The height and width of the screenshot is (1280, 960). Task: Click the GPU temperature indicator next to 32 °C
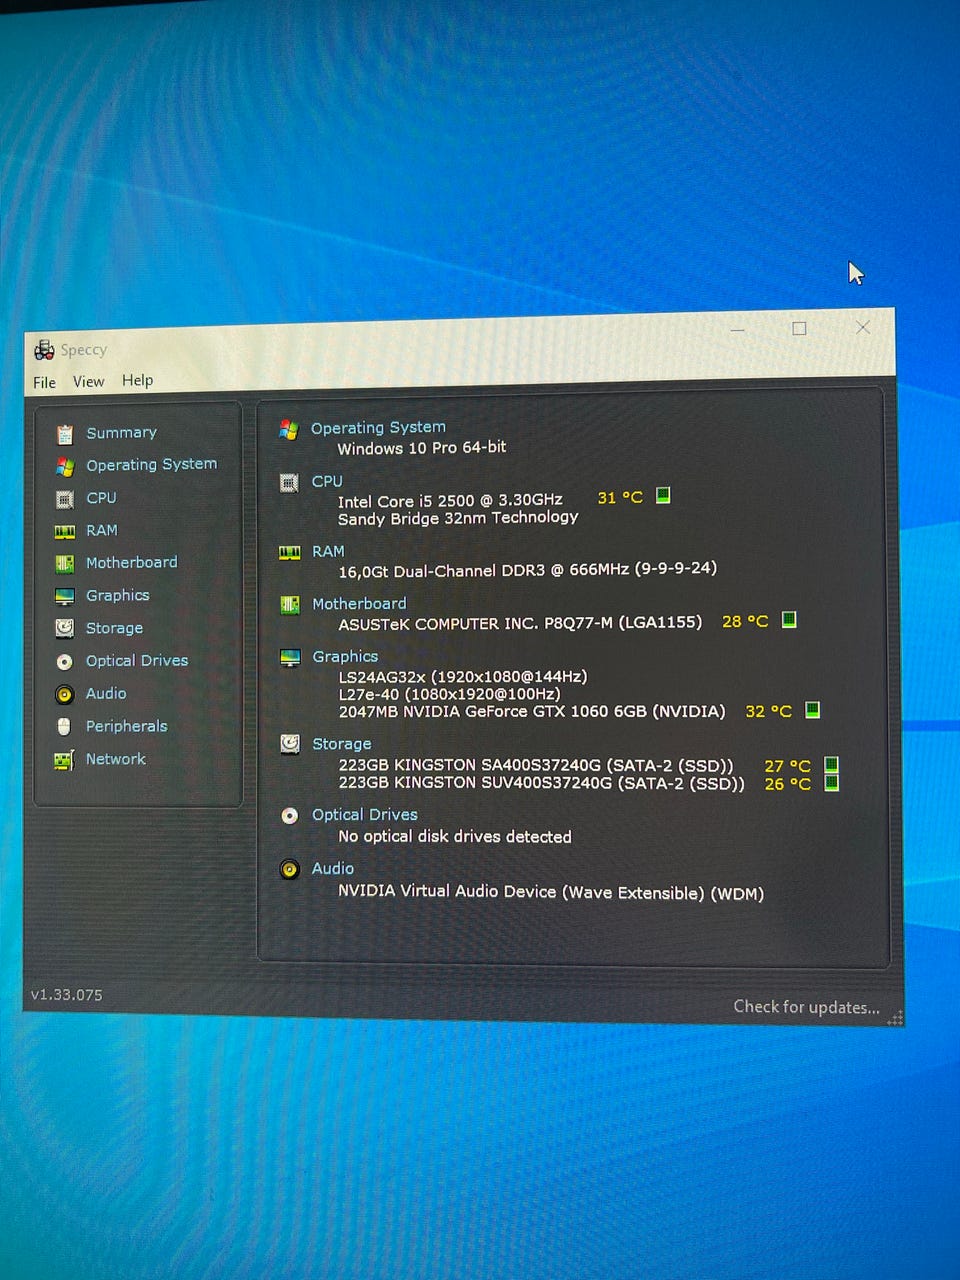click(813, 710)
